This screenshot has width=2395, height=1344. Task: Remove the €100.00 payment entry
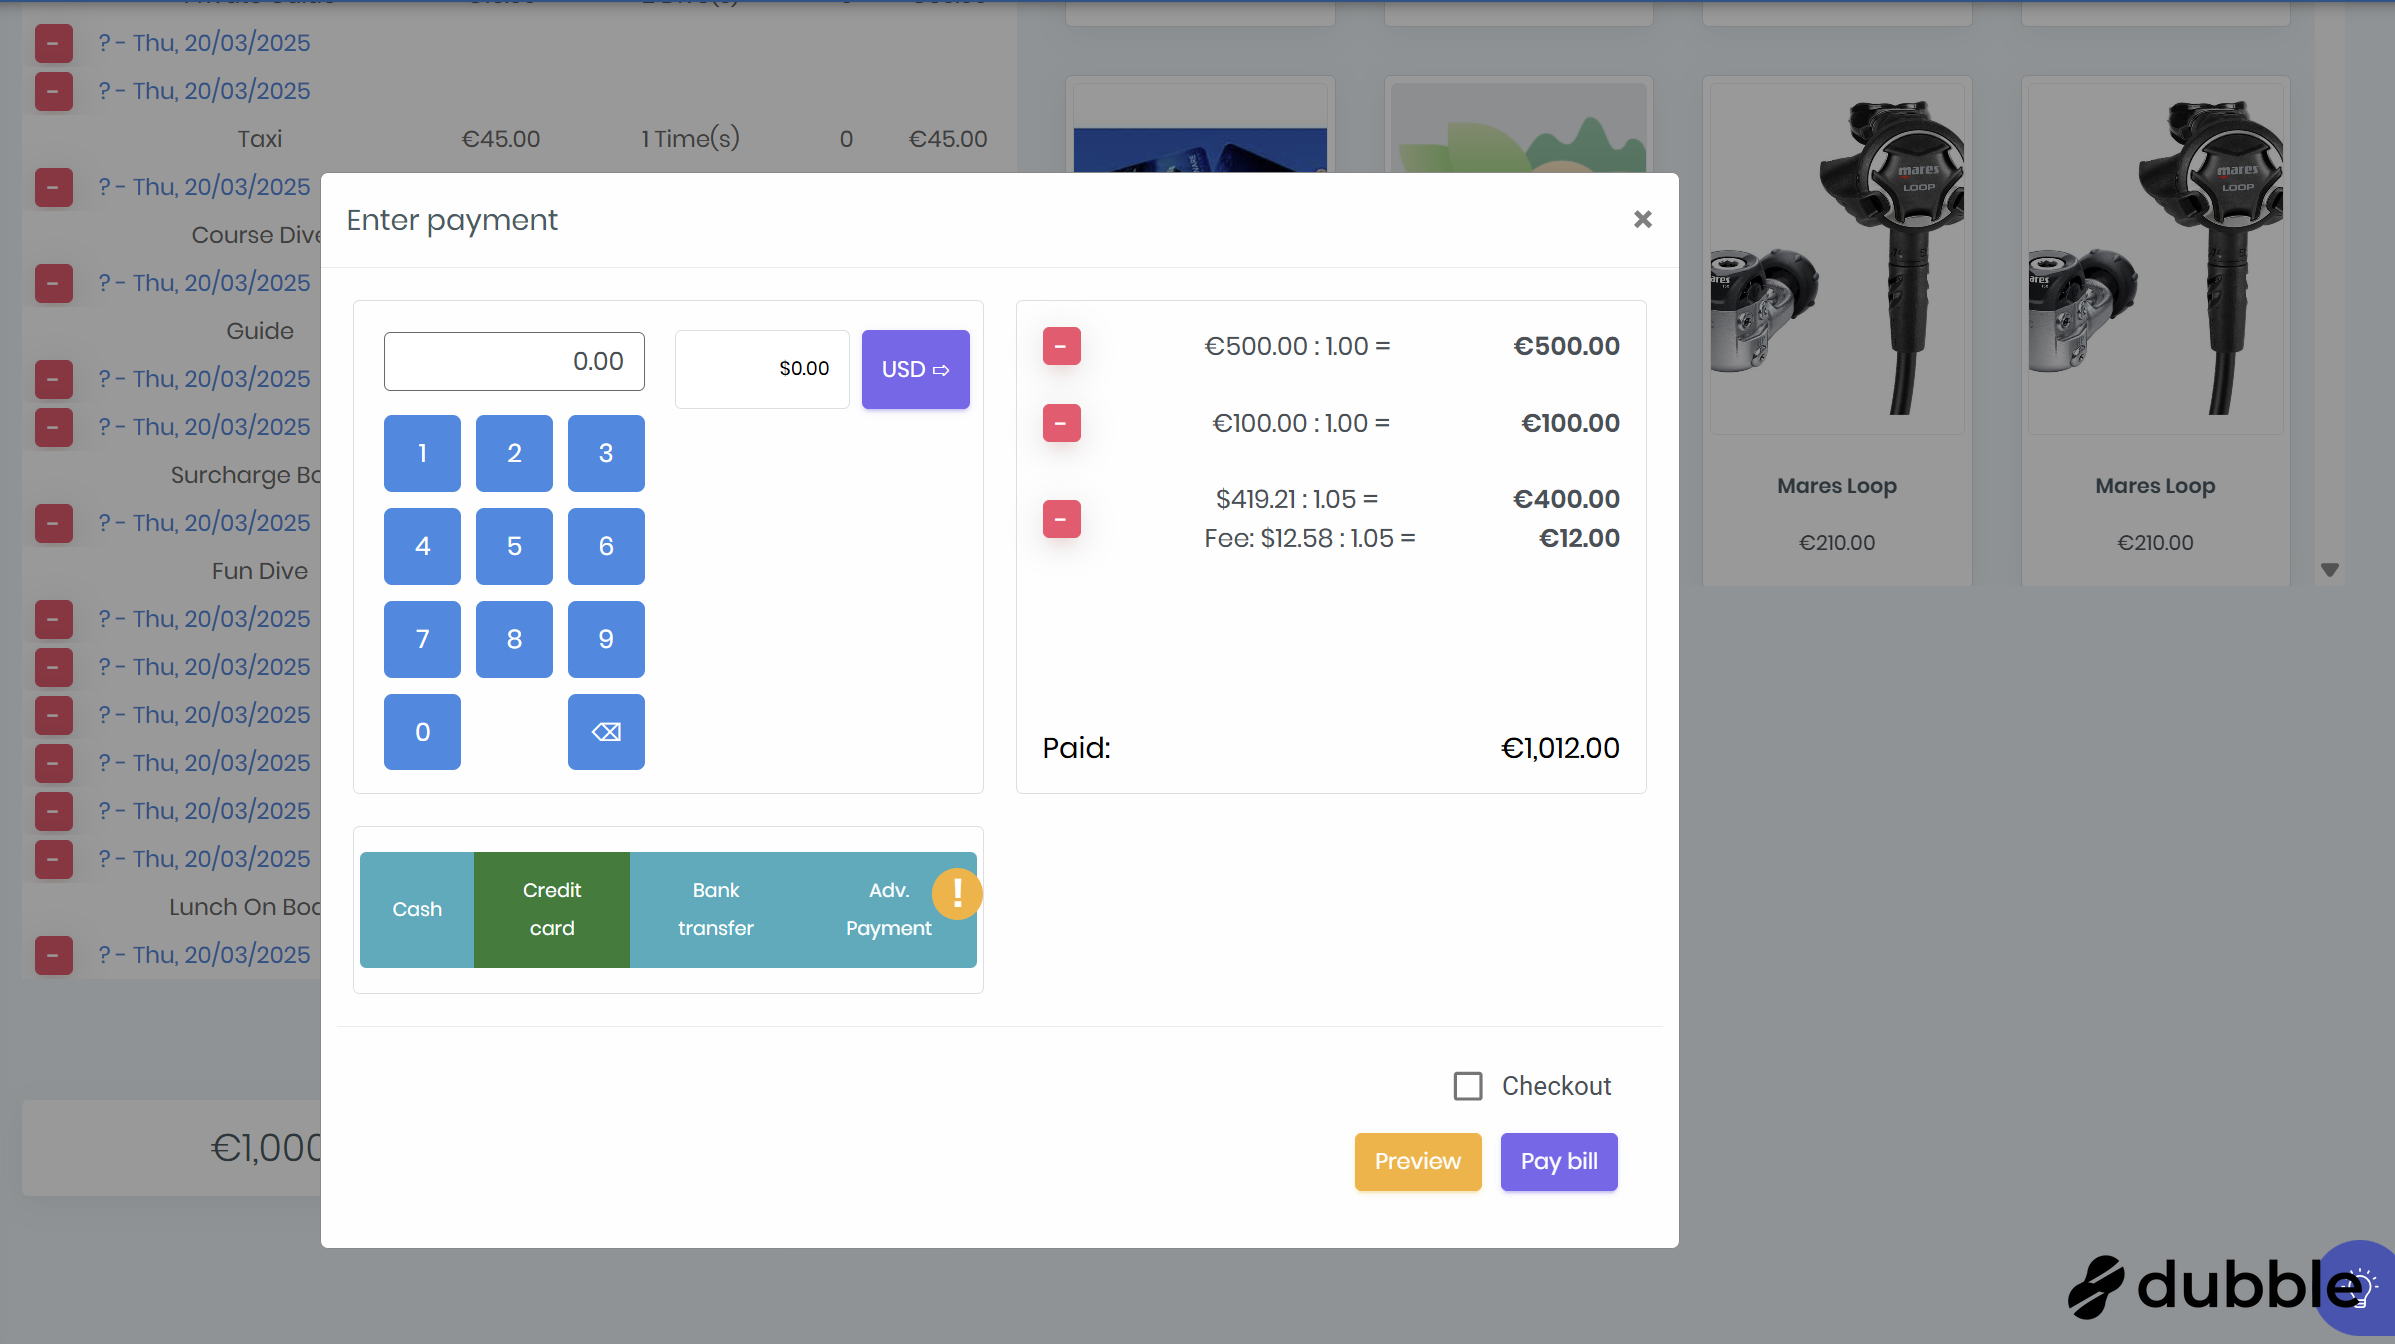pos(1061,423)
